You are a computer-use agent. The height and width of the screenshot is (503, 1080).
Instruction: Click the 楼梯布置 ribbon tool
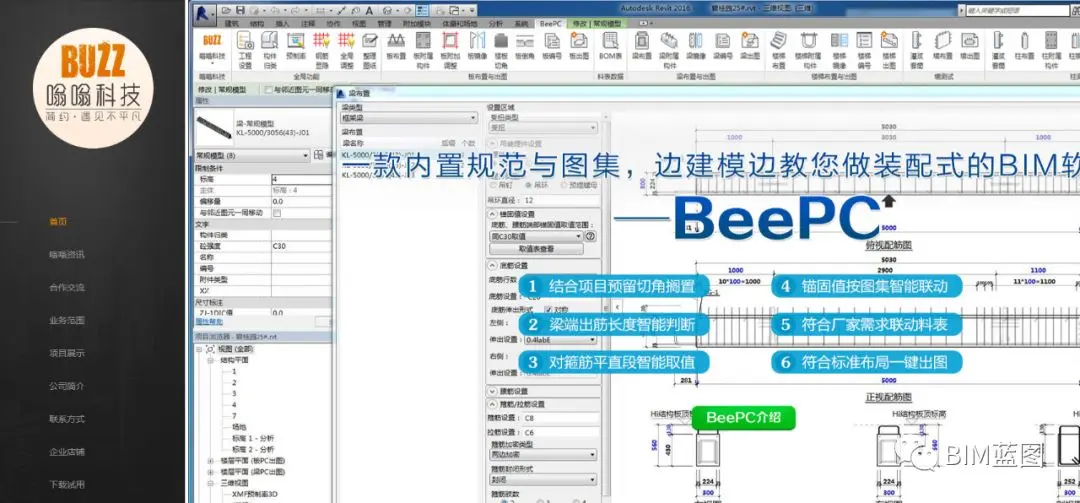point(778,49)
